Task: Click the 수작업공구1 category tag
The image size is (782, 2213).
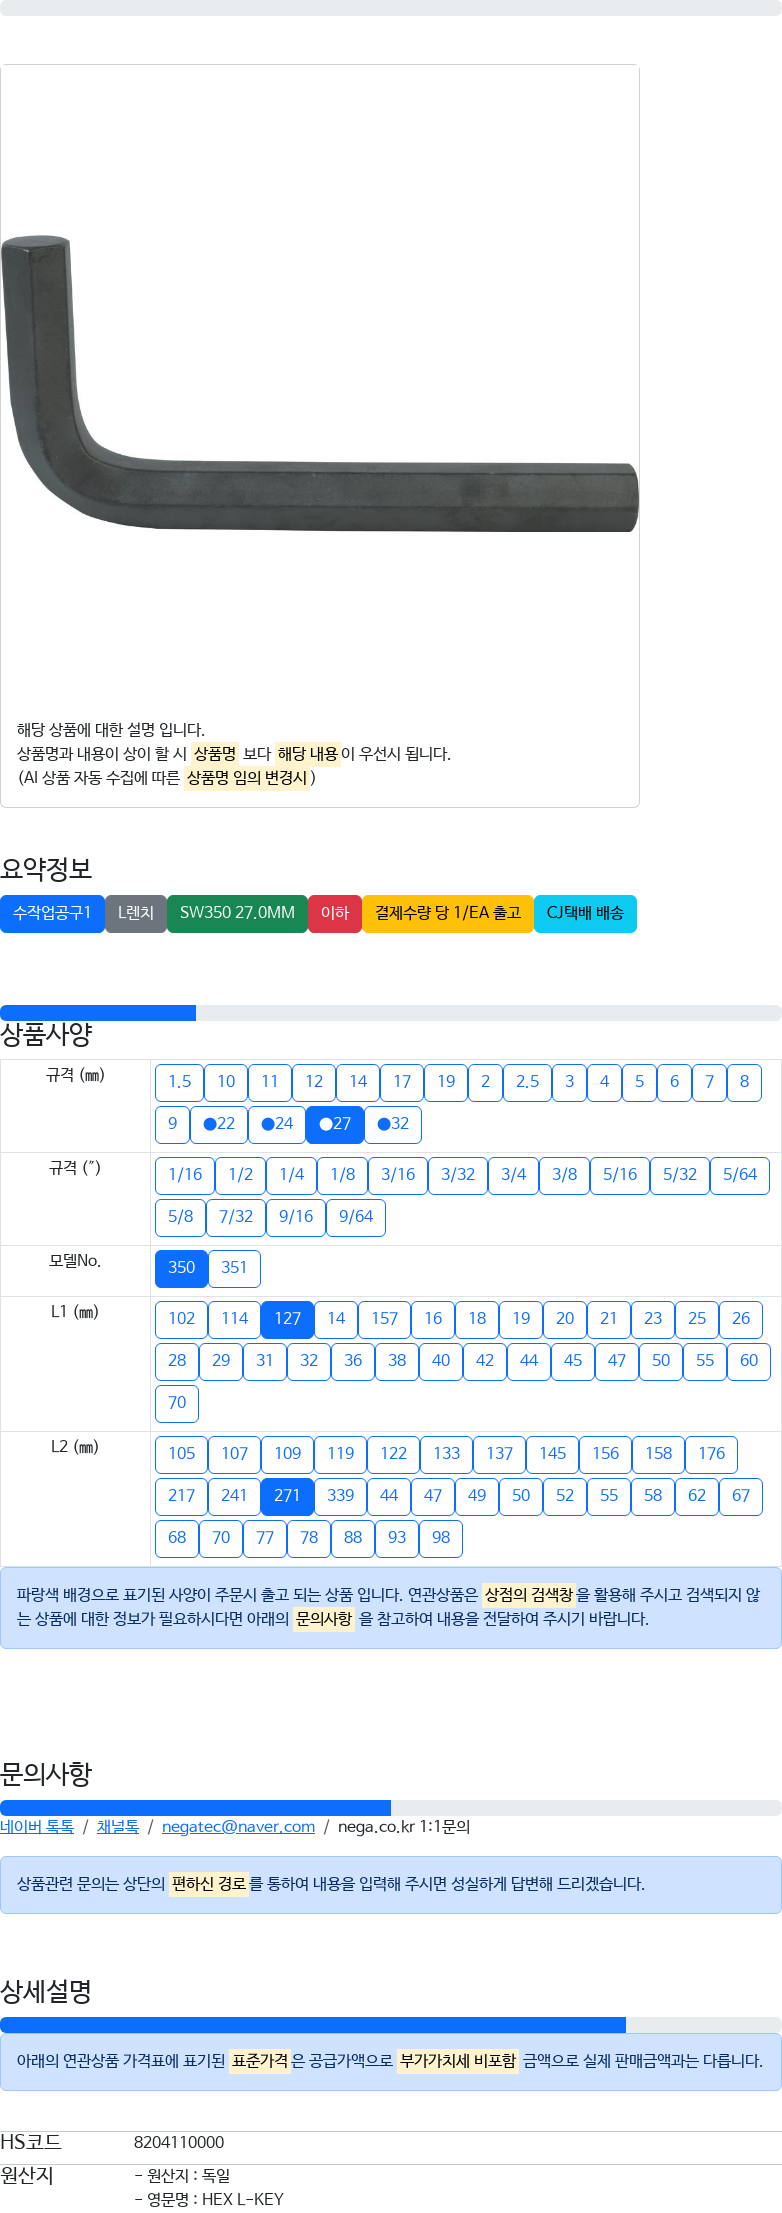Action: [x=52, y=913]
